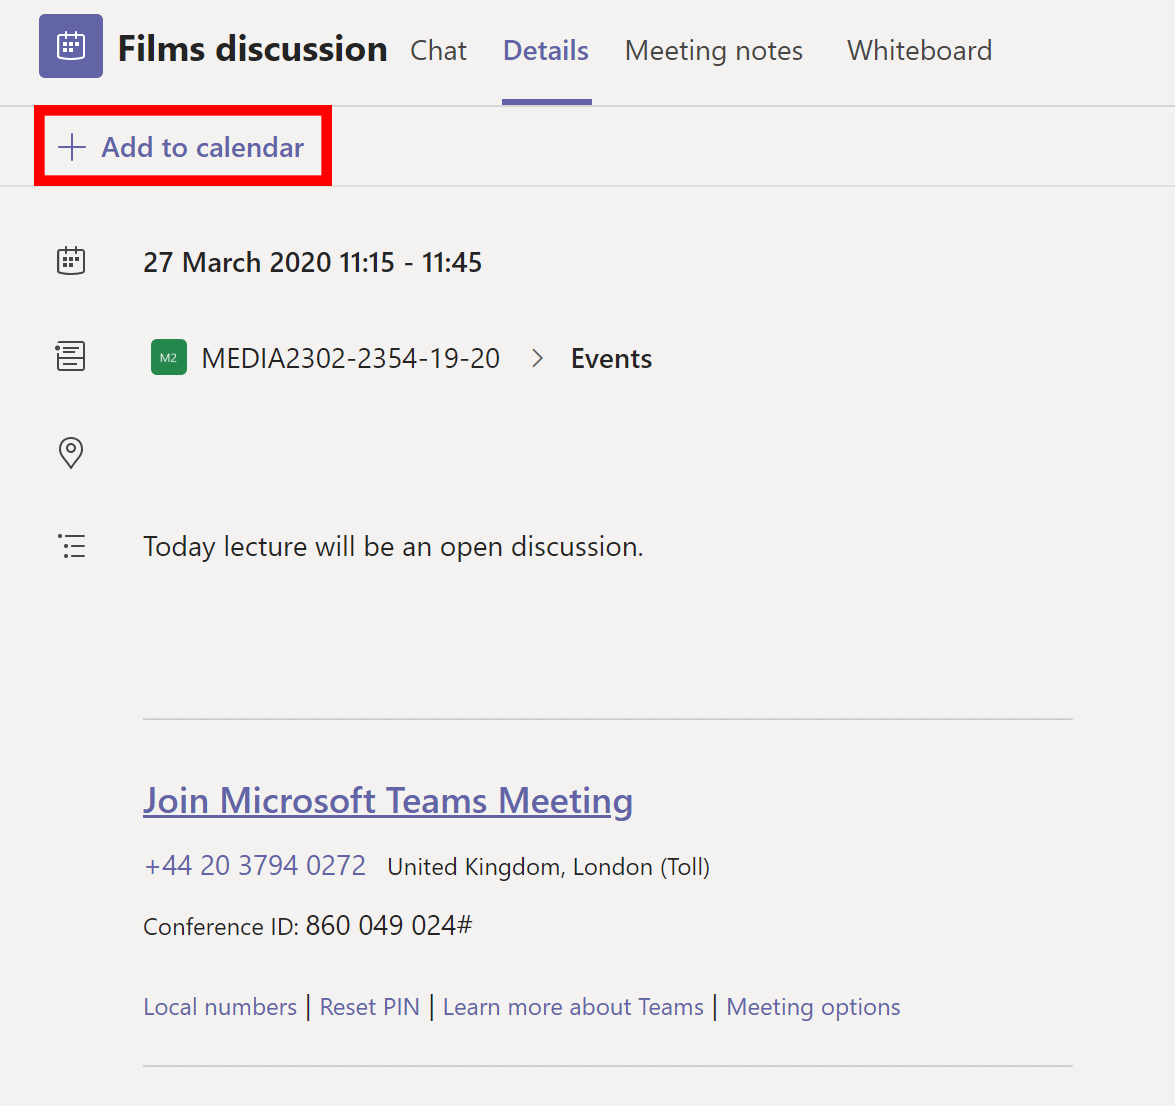Open the Meeting options link

[x=813, y=1006]
